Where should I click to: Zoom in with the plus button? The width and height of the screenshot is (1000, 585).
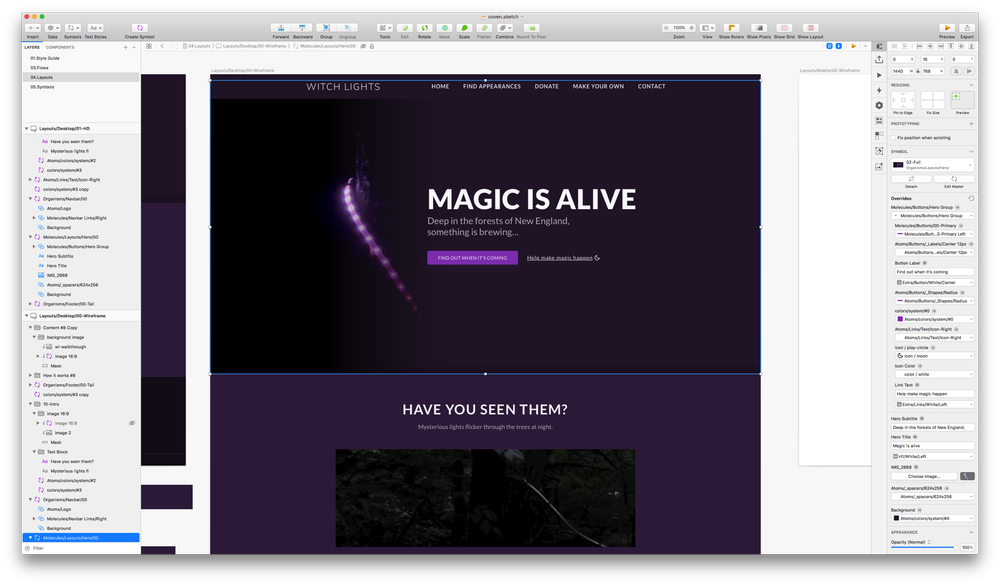pos(691,28)
